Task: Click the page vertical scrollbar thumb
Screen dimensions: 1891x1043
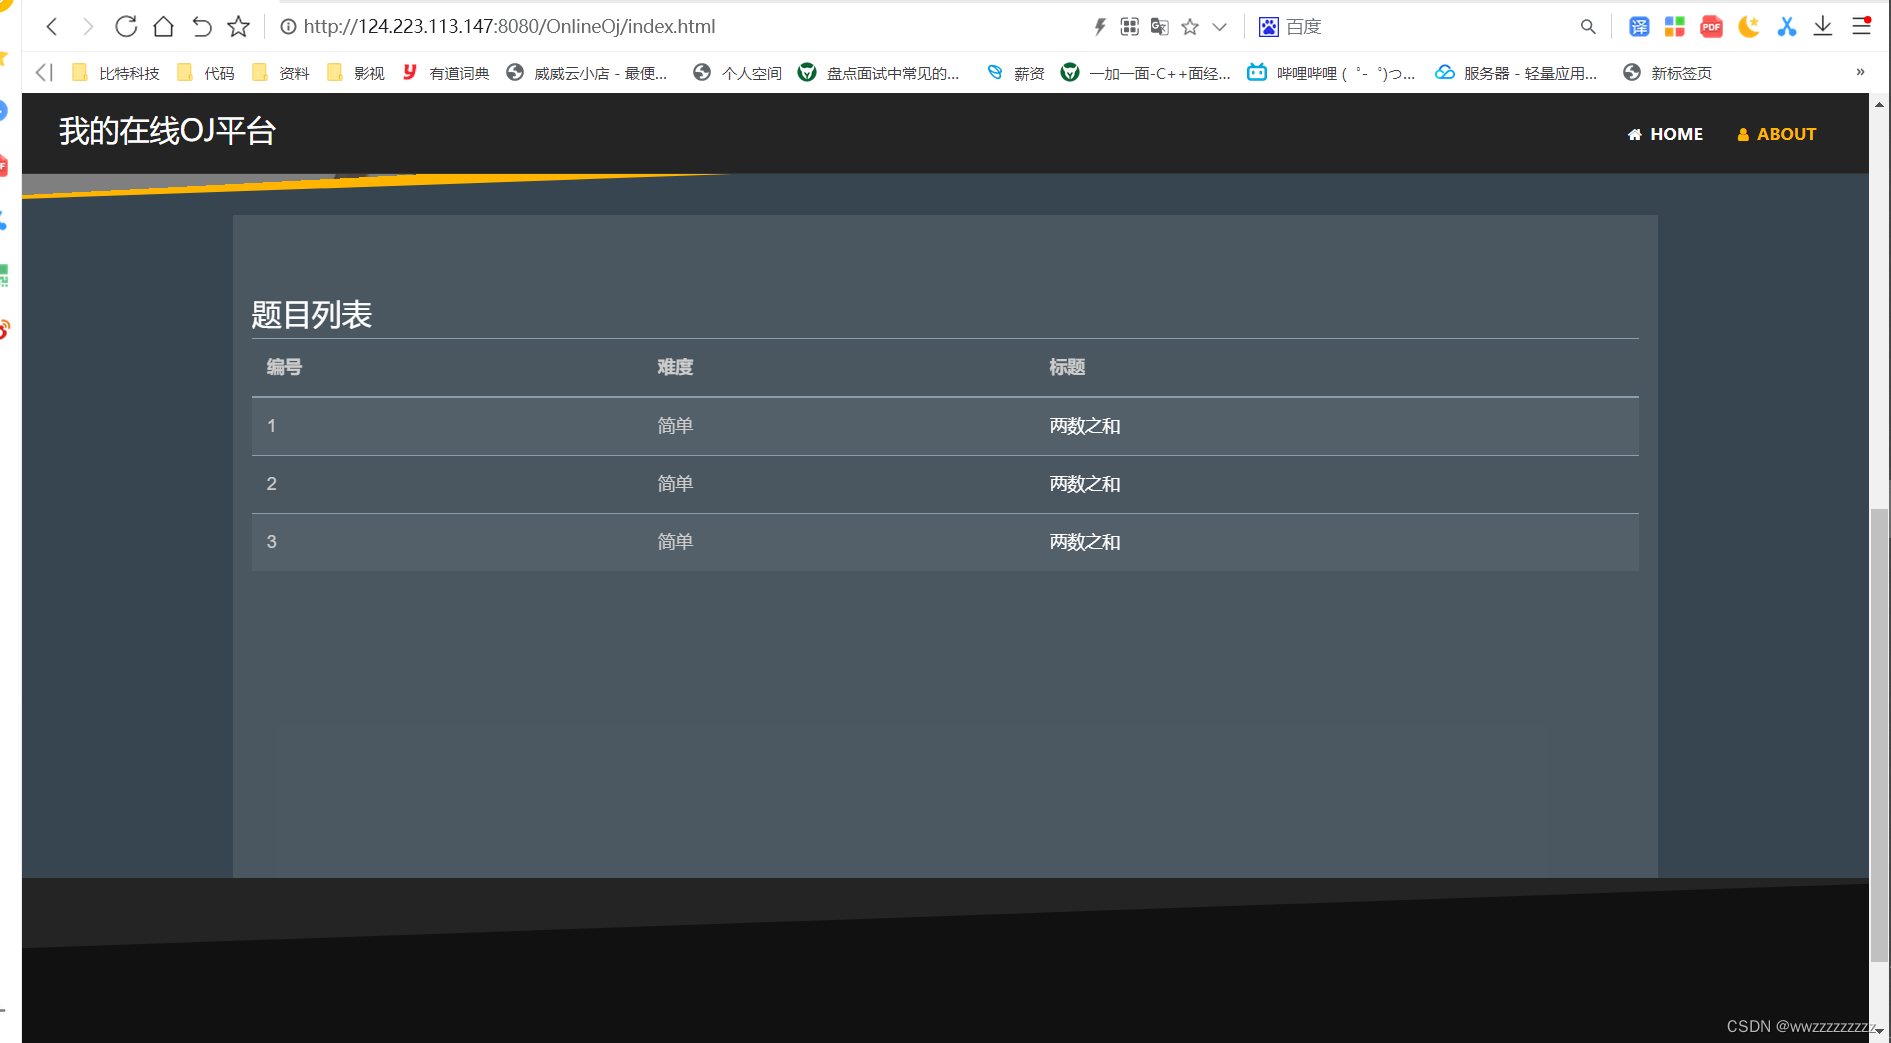Action: [x=1879, y=735]
